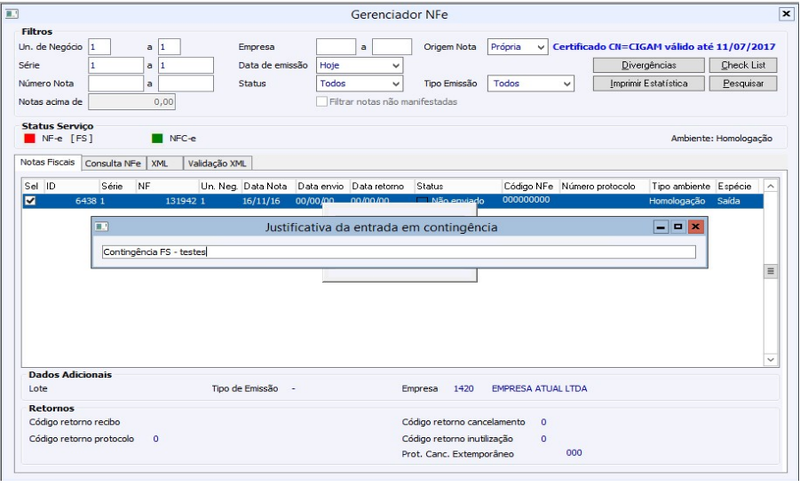This screenshot has height=487, width=800.
Task: Maximize the Justificativa dialog
Action: click(678, 226)
